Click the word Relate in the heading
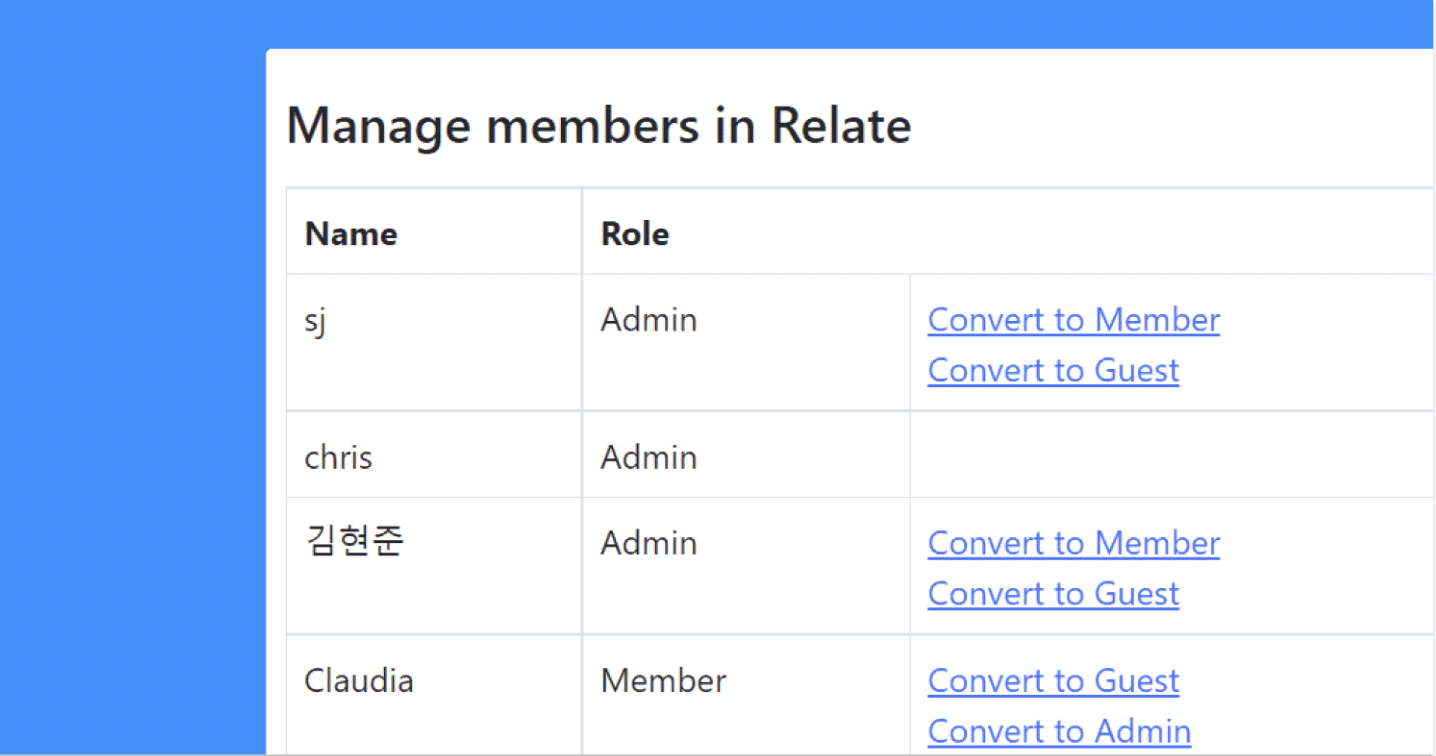The image size is (1436, 756). tap(841, 126)
